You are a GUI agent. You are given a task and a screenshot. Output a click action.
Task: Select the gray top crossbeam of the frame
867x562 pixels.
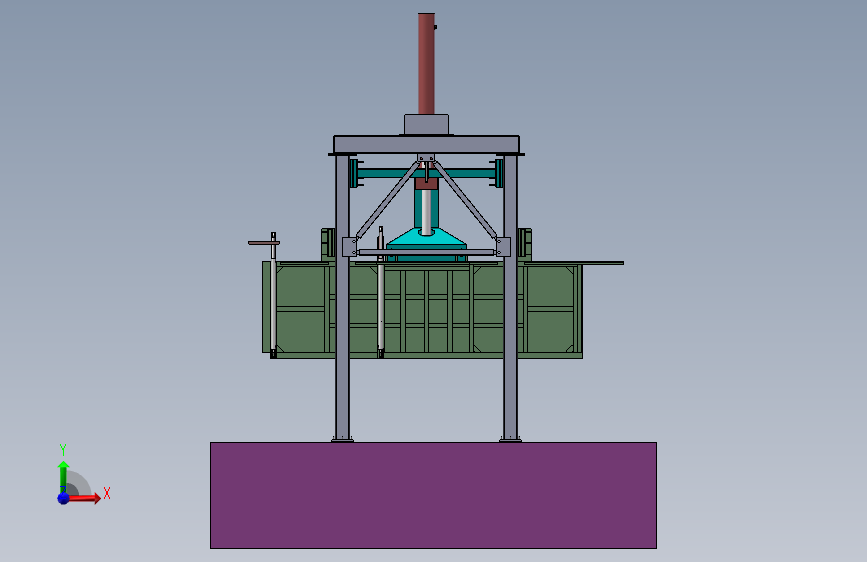tap(426, 144)
